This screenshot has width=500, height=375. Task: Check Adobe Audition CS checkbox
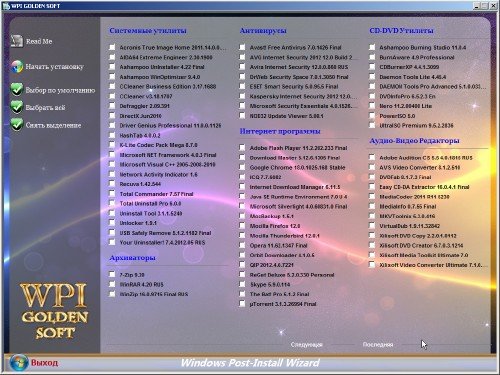pyautogui.click(x=372, y=157)
